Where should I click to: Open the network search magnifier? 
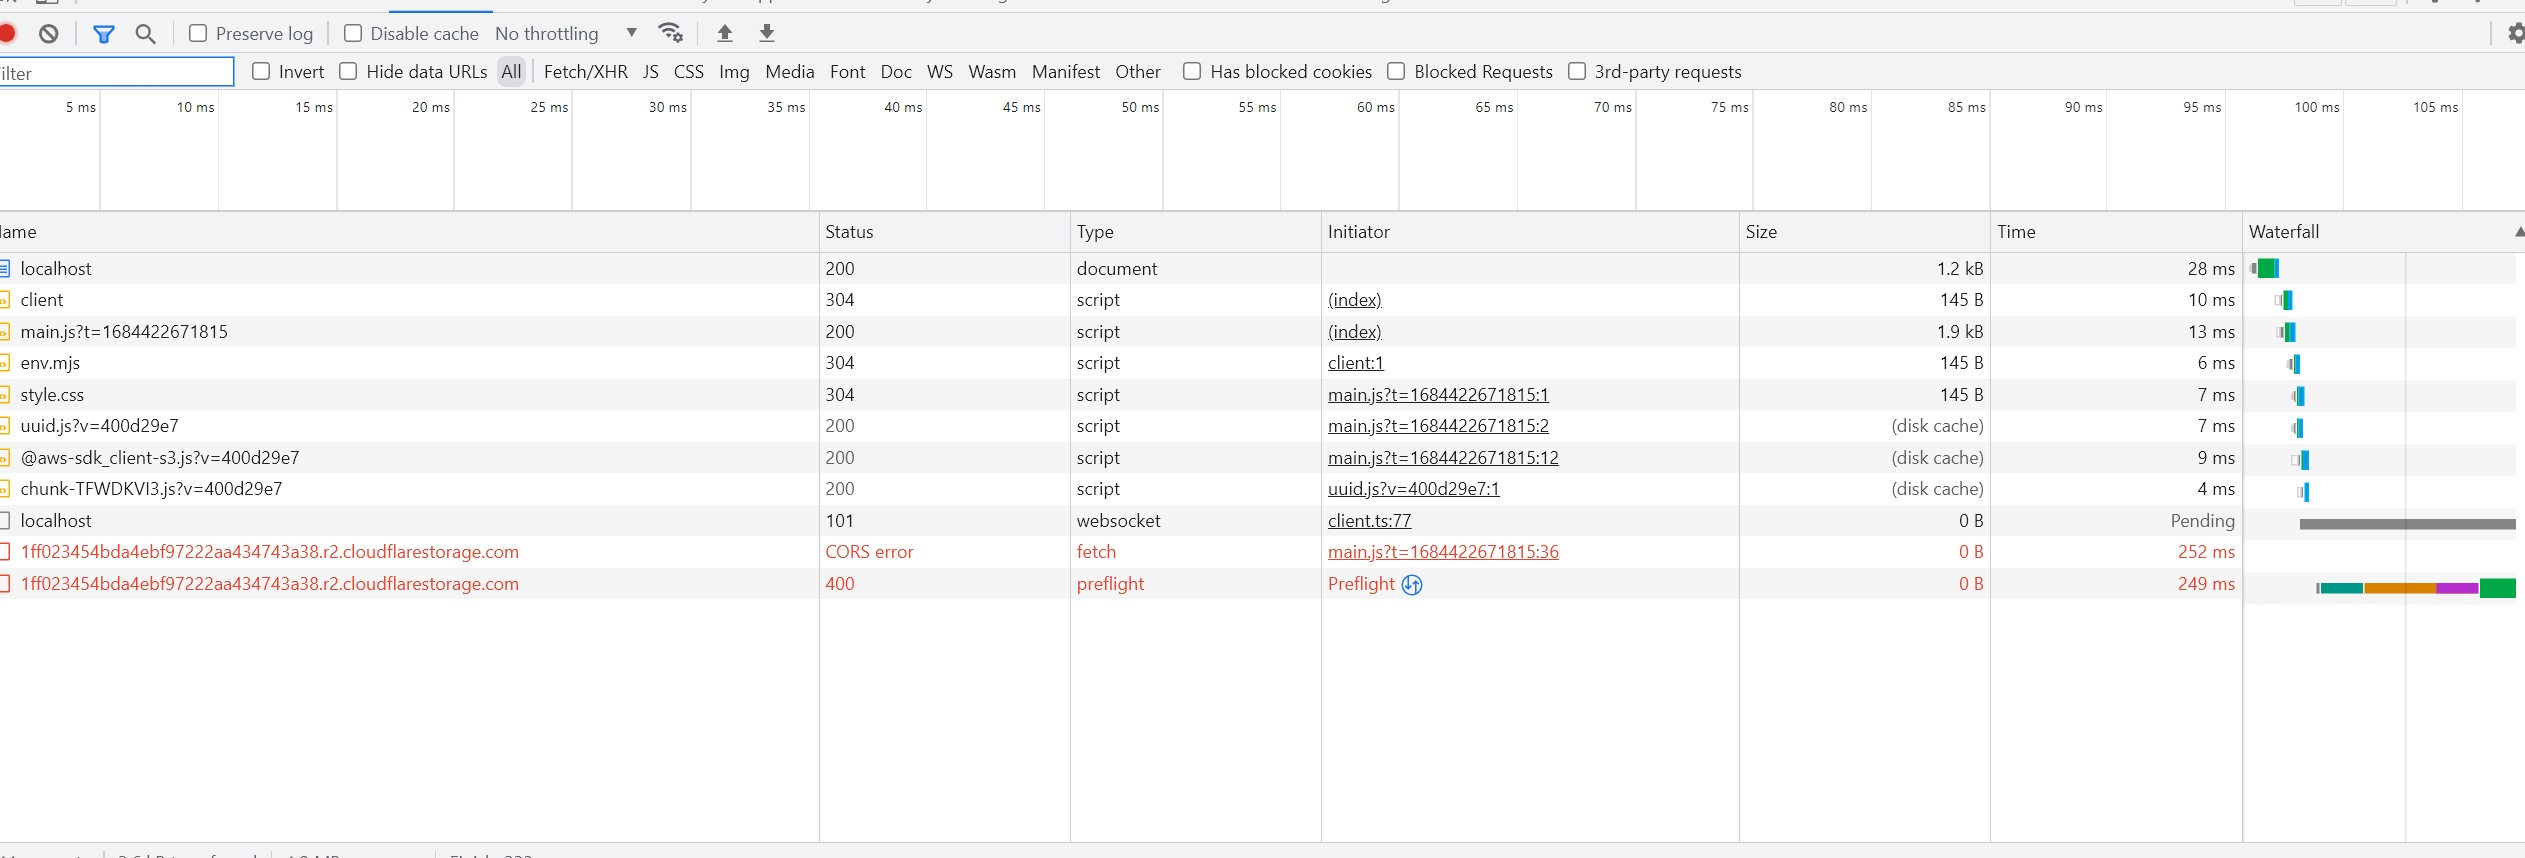(145, 34)
